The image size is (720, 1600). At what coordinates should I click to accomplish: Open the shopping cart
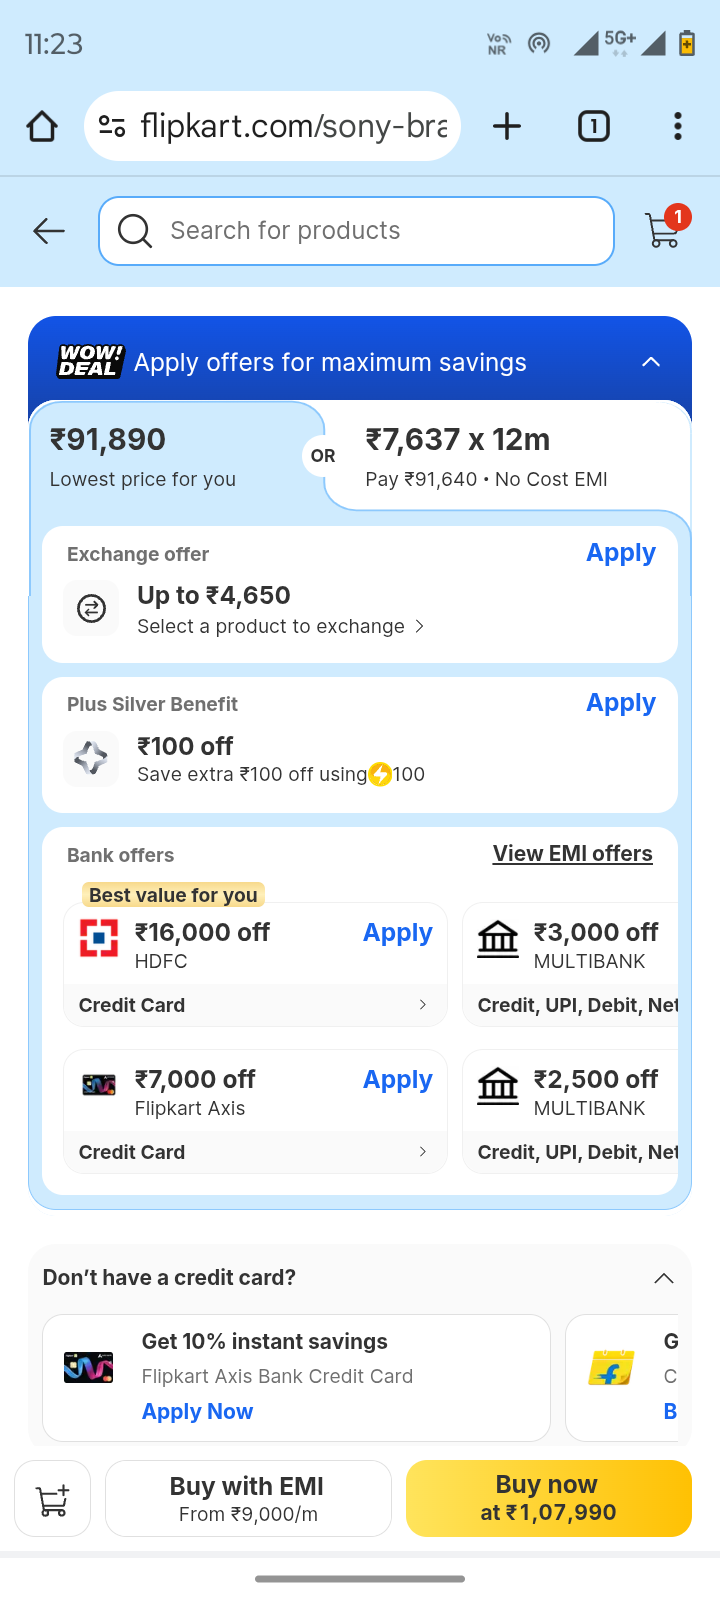coord(664,230)
